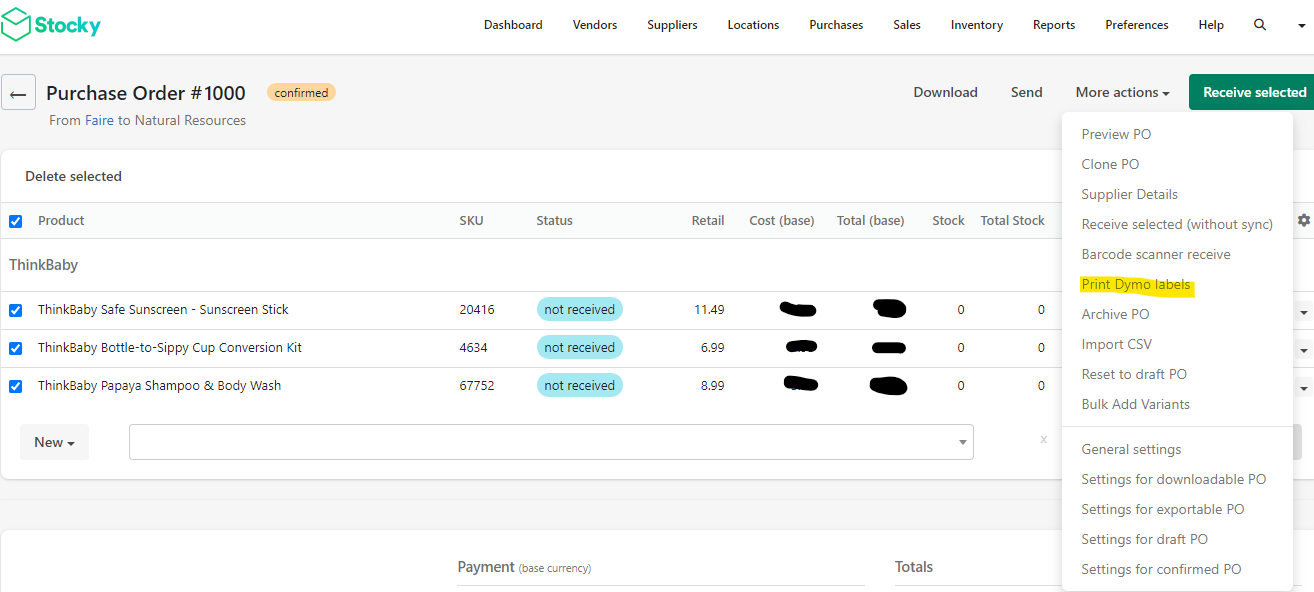The height and width of the screenshot is (592, 1314).
Task: Click ThinkBaby Papaya Shampoo & Body Wash name
Action: coord(159,386)
